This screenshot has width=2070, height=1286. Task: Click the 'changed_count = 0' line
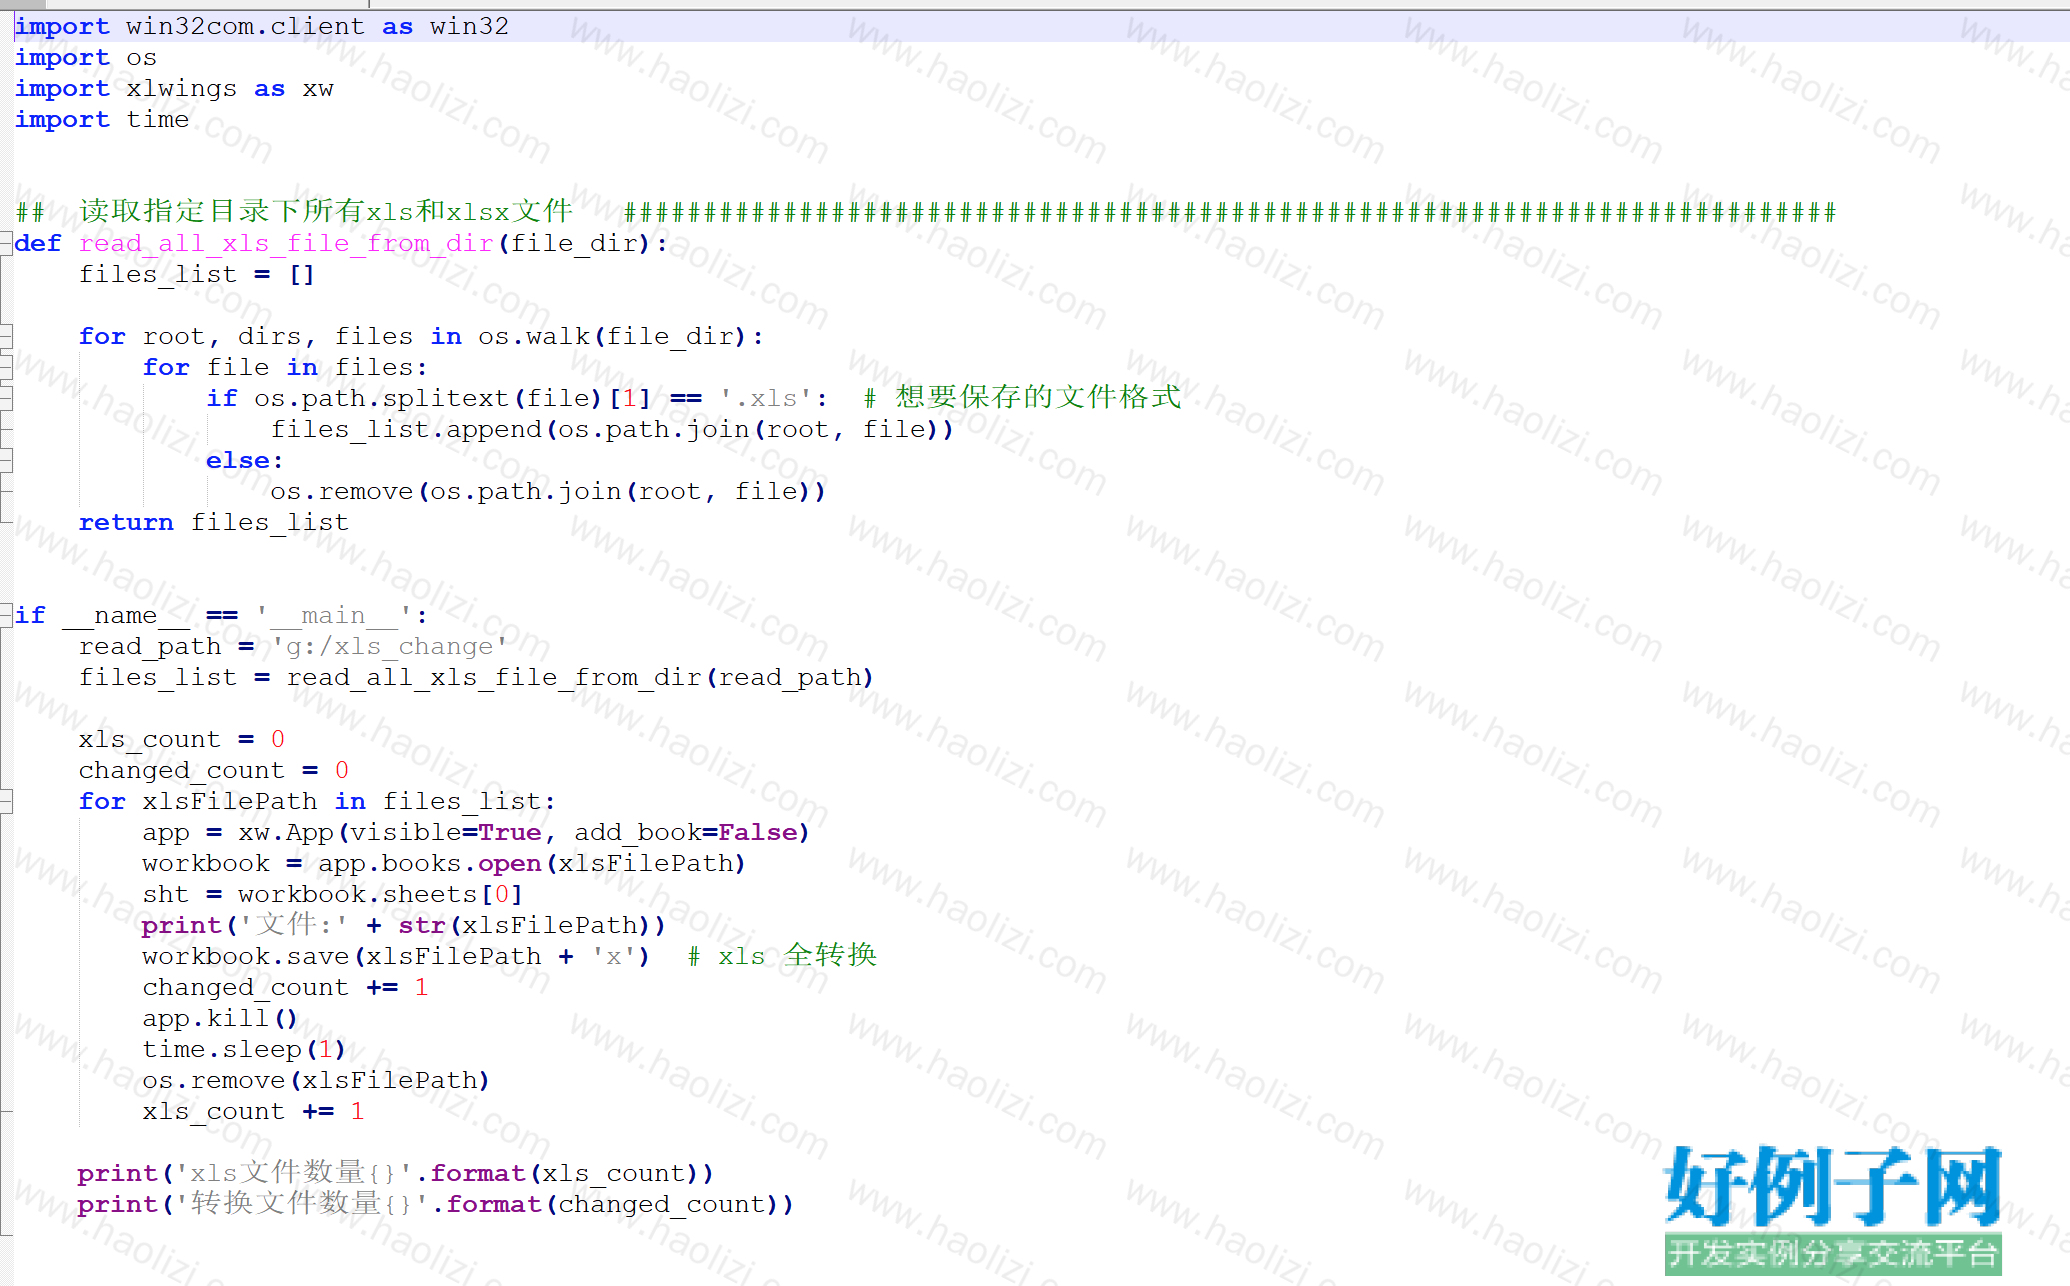[x=214, y=770]
